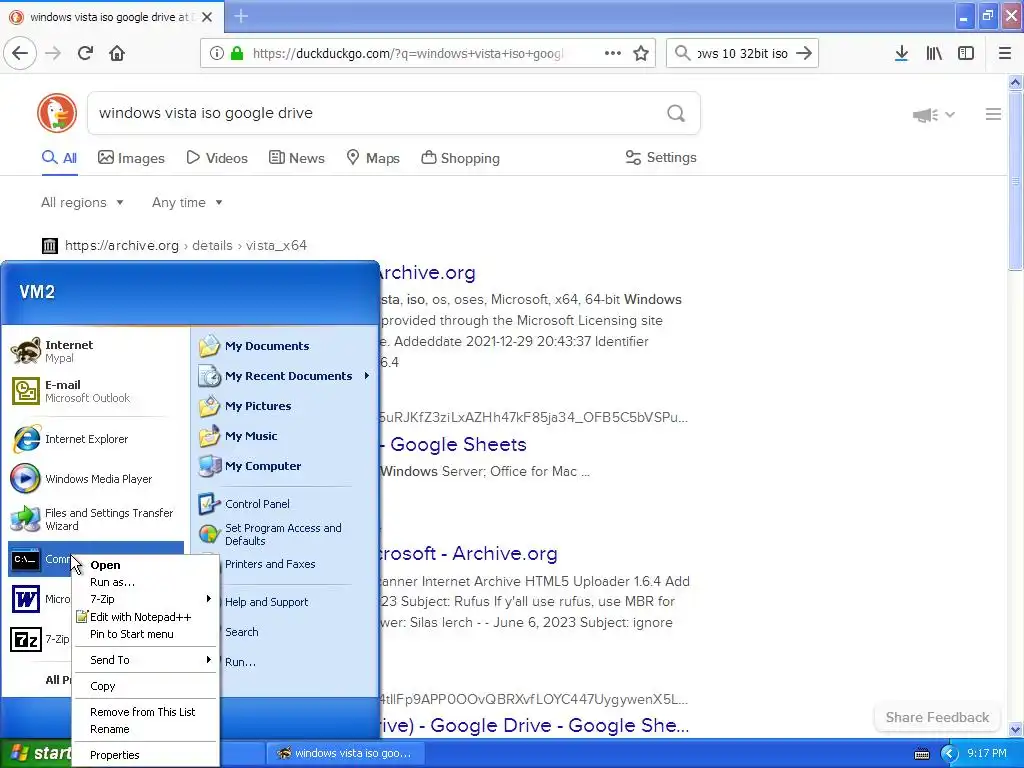Choose Rename in the context menu
Viewport: 1024px width, 768px height.
[x=145, y=729]
